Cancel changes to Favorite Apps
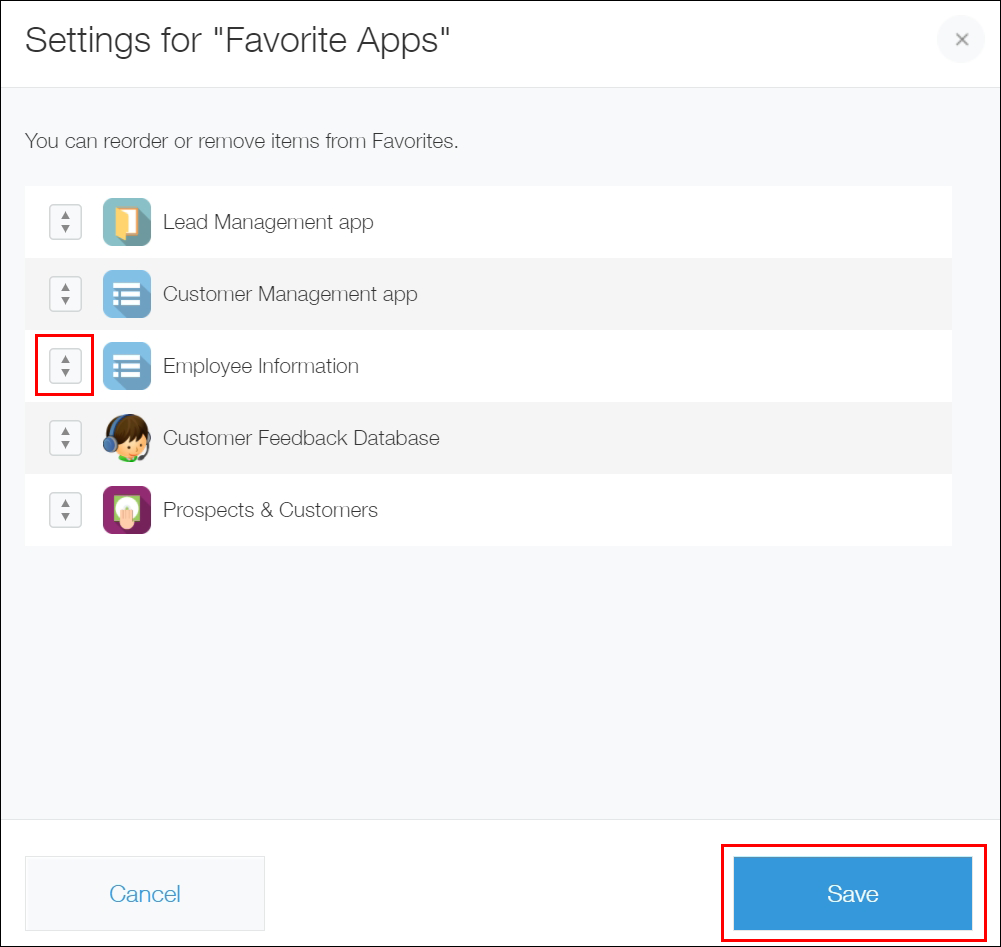 point(144,893)
